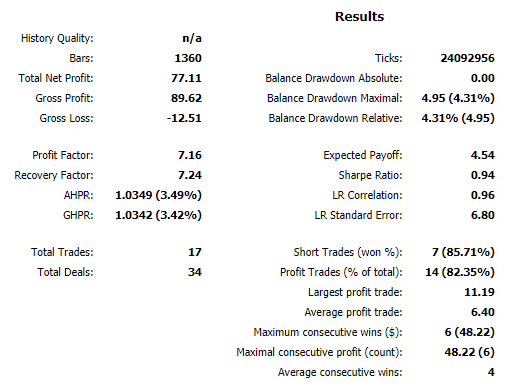The image size is (505, 390).
Task: Click the Sharpe Ratio value 0.94
Action: tap(483, 175)
